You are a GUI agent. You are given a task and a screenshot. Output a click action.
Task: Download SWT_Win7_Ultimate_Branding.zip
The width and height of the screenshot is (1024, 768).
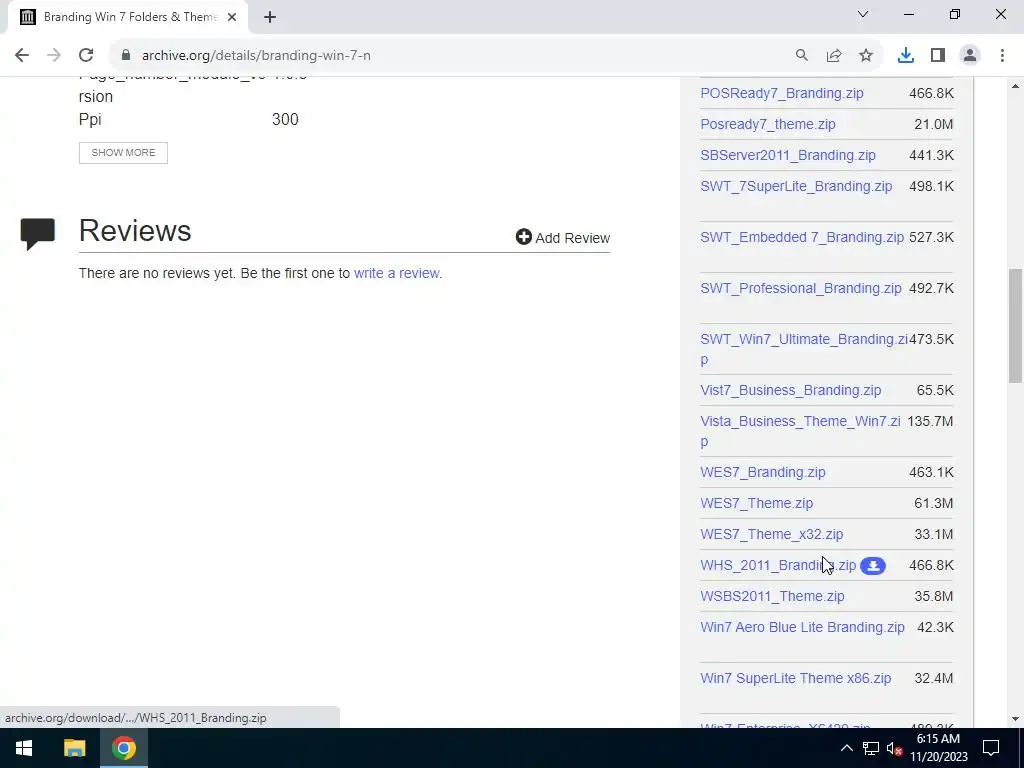[x=804, y=340]
